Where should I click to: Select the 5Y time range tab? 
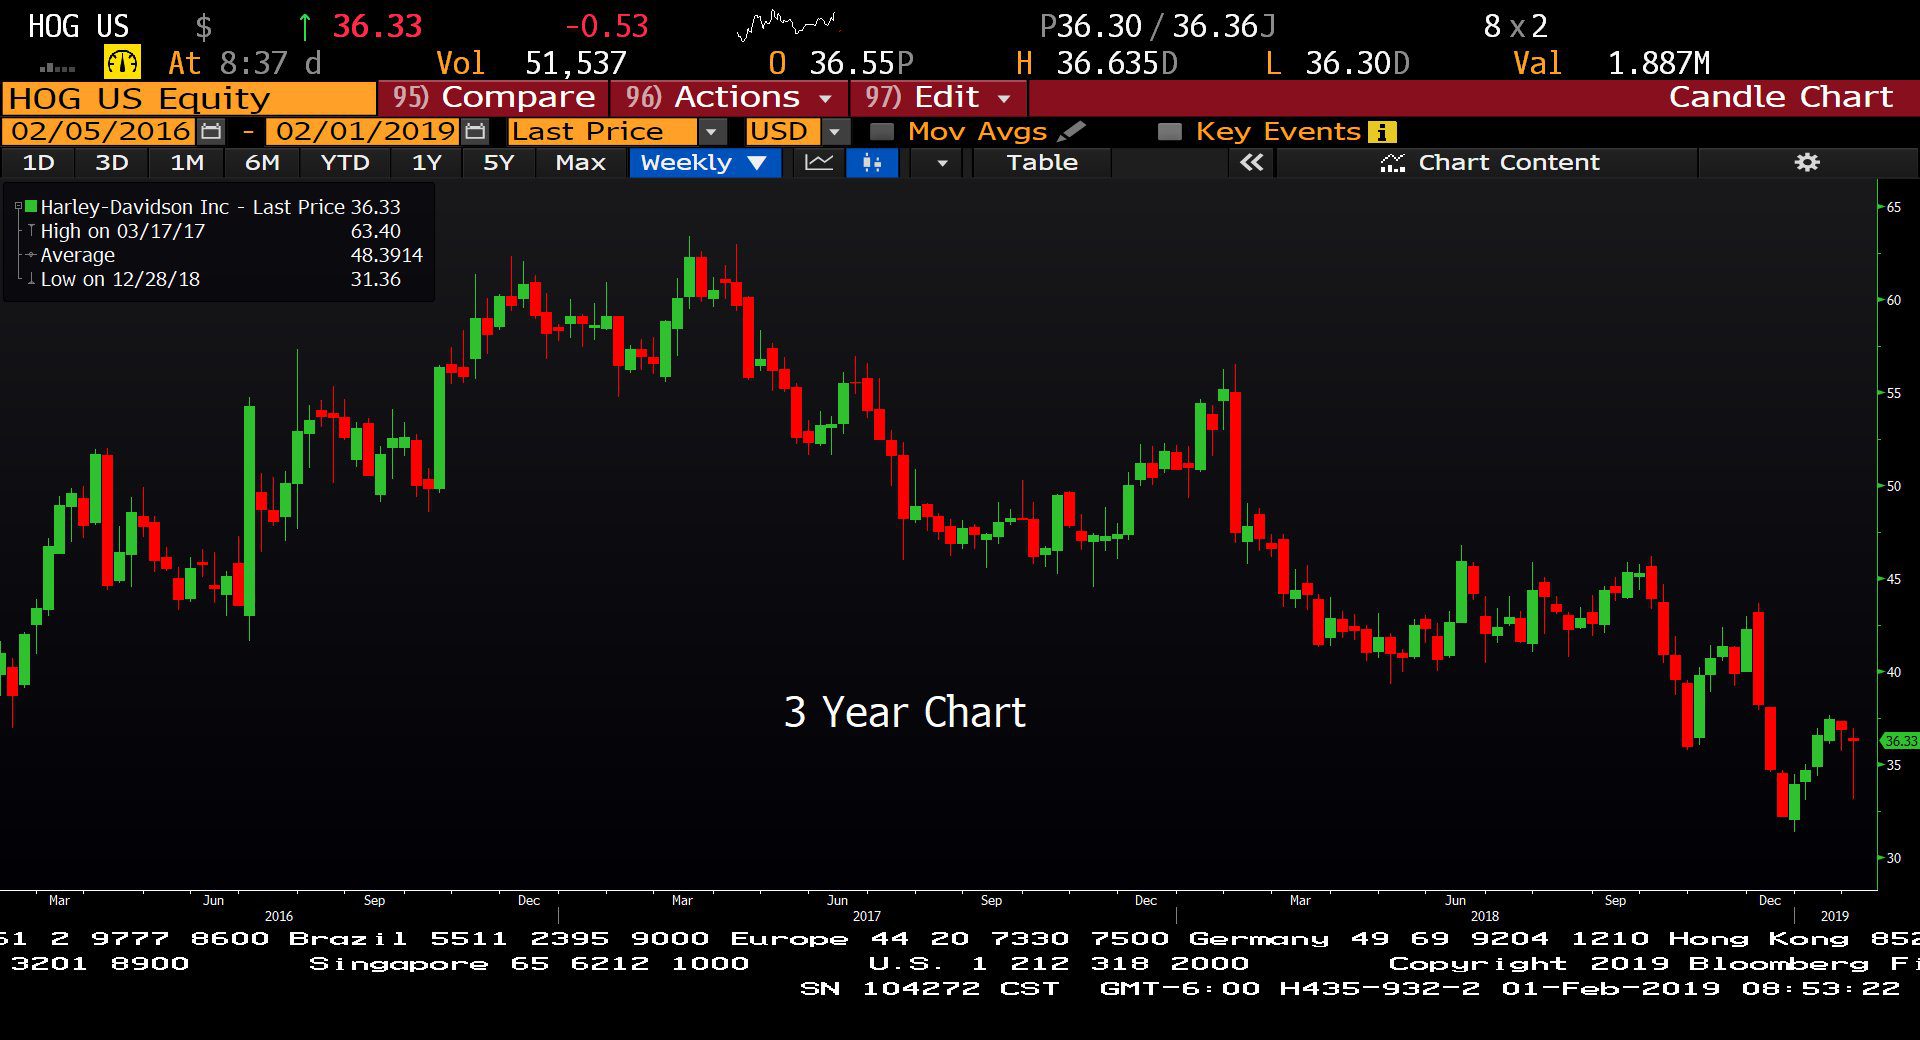click(498, 162)
